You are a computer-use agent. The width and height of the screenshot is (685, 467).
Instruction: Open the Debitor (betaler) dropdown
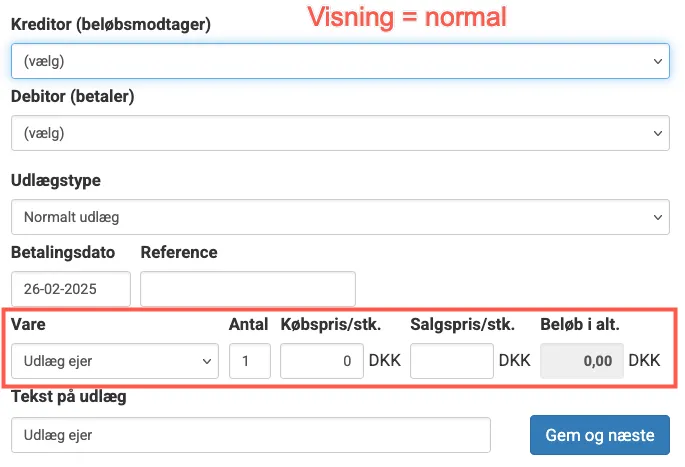pos(340,132)
